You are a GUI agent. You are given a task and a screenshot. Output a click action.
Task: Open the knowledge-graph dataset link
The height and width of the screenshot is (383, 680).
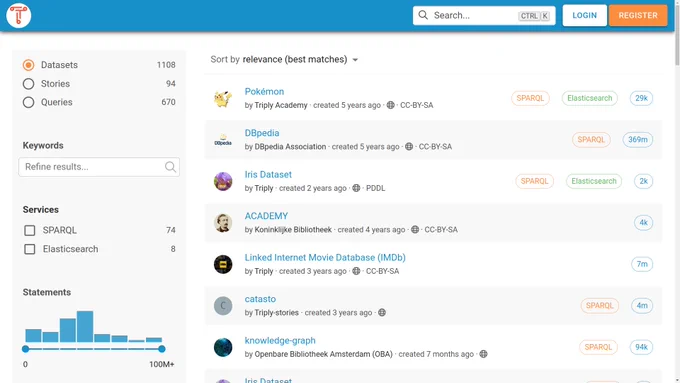[280, 341]
